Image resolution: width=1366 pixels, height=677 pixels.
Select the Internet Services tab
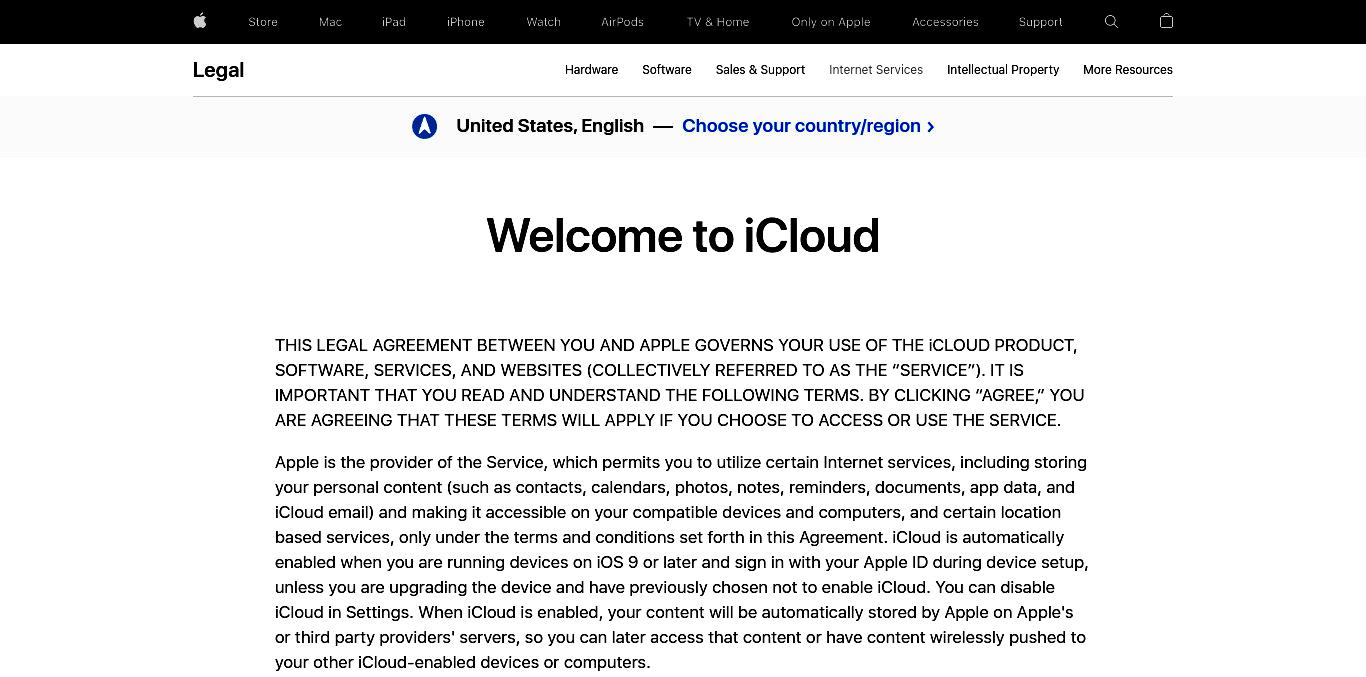pyautogui.click(x=876, y=70)
